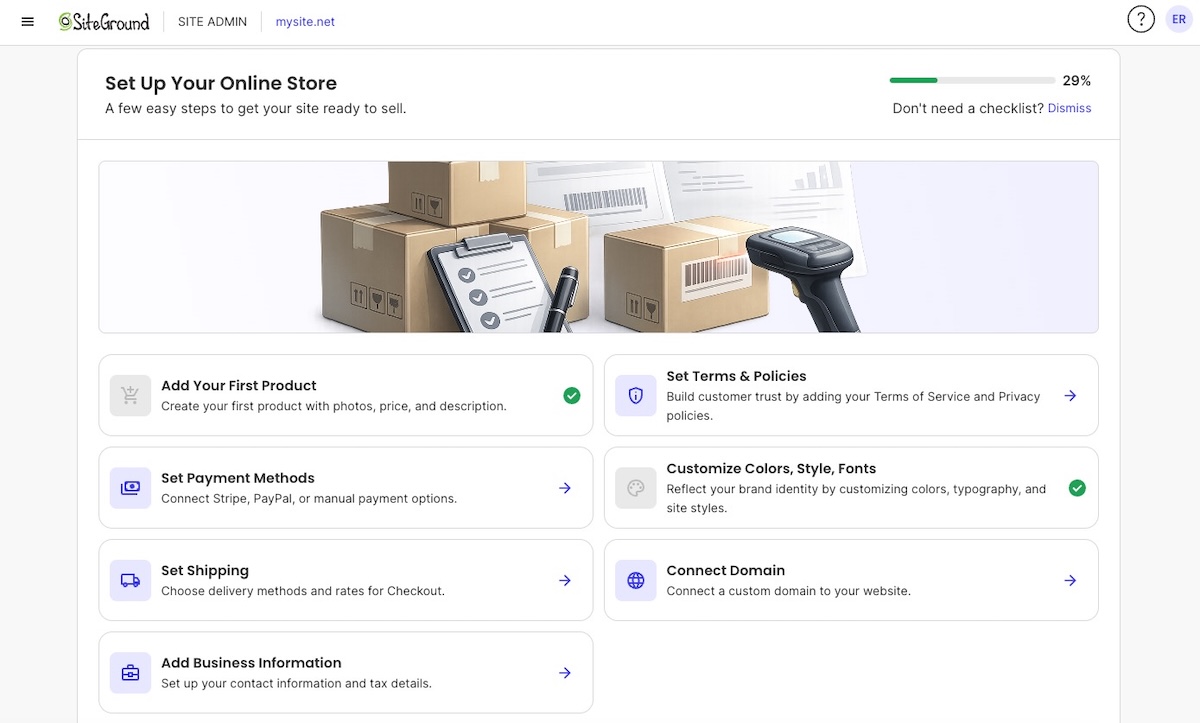Click the arrow on Add Business Information

click(565, 673)
